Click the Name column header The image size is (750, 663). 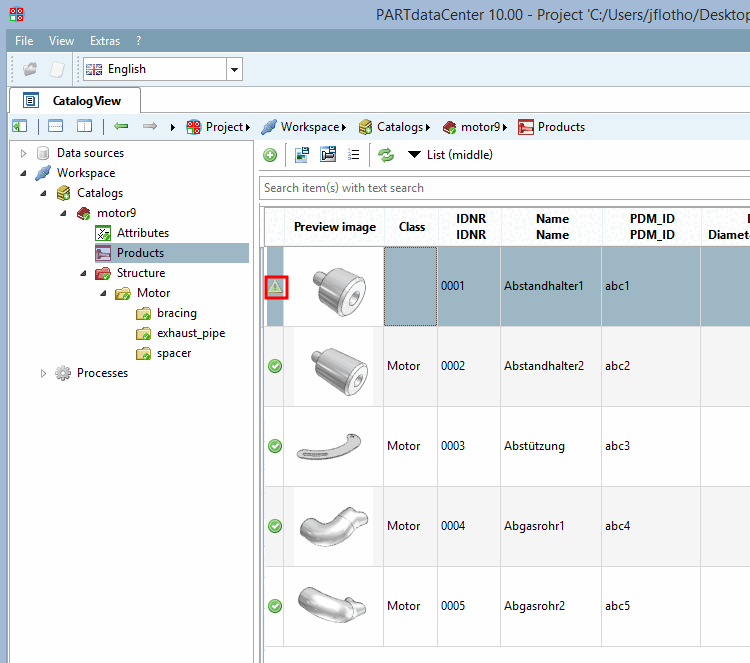(552, 227)
